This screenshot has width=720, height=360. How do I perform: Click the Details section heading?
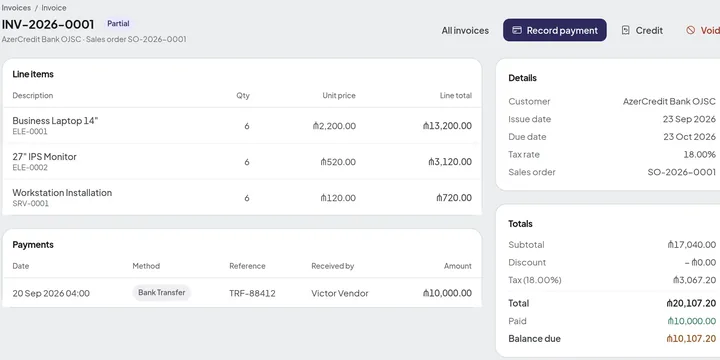coord(523,78)
